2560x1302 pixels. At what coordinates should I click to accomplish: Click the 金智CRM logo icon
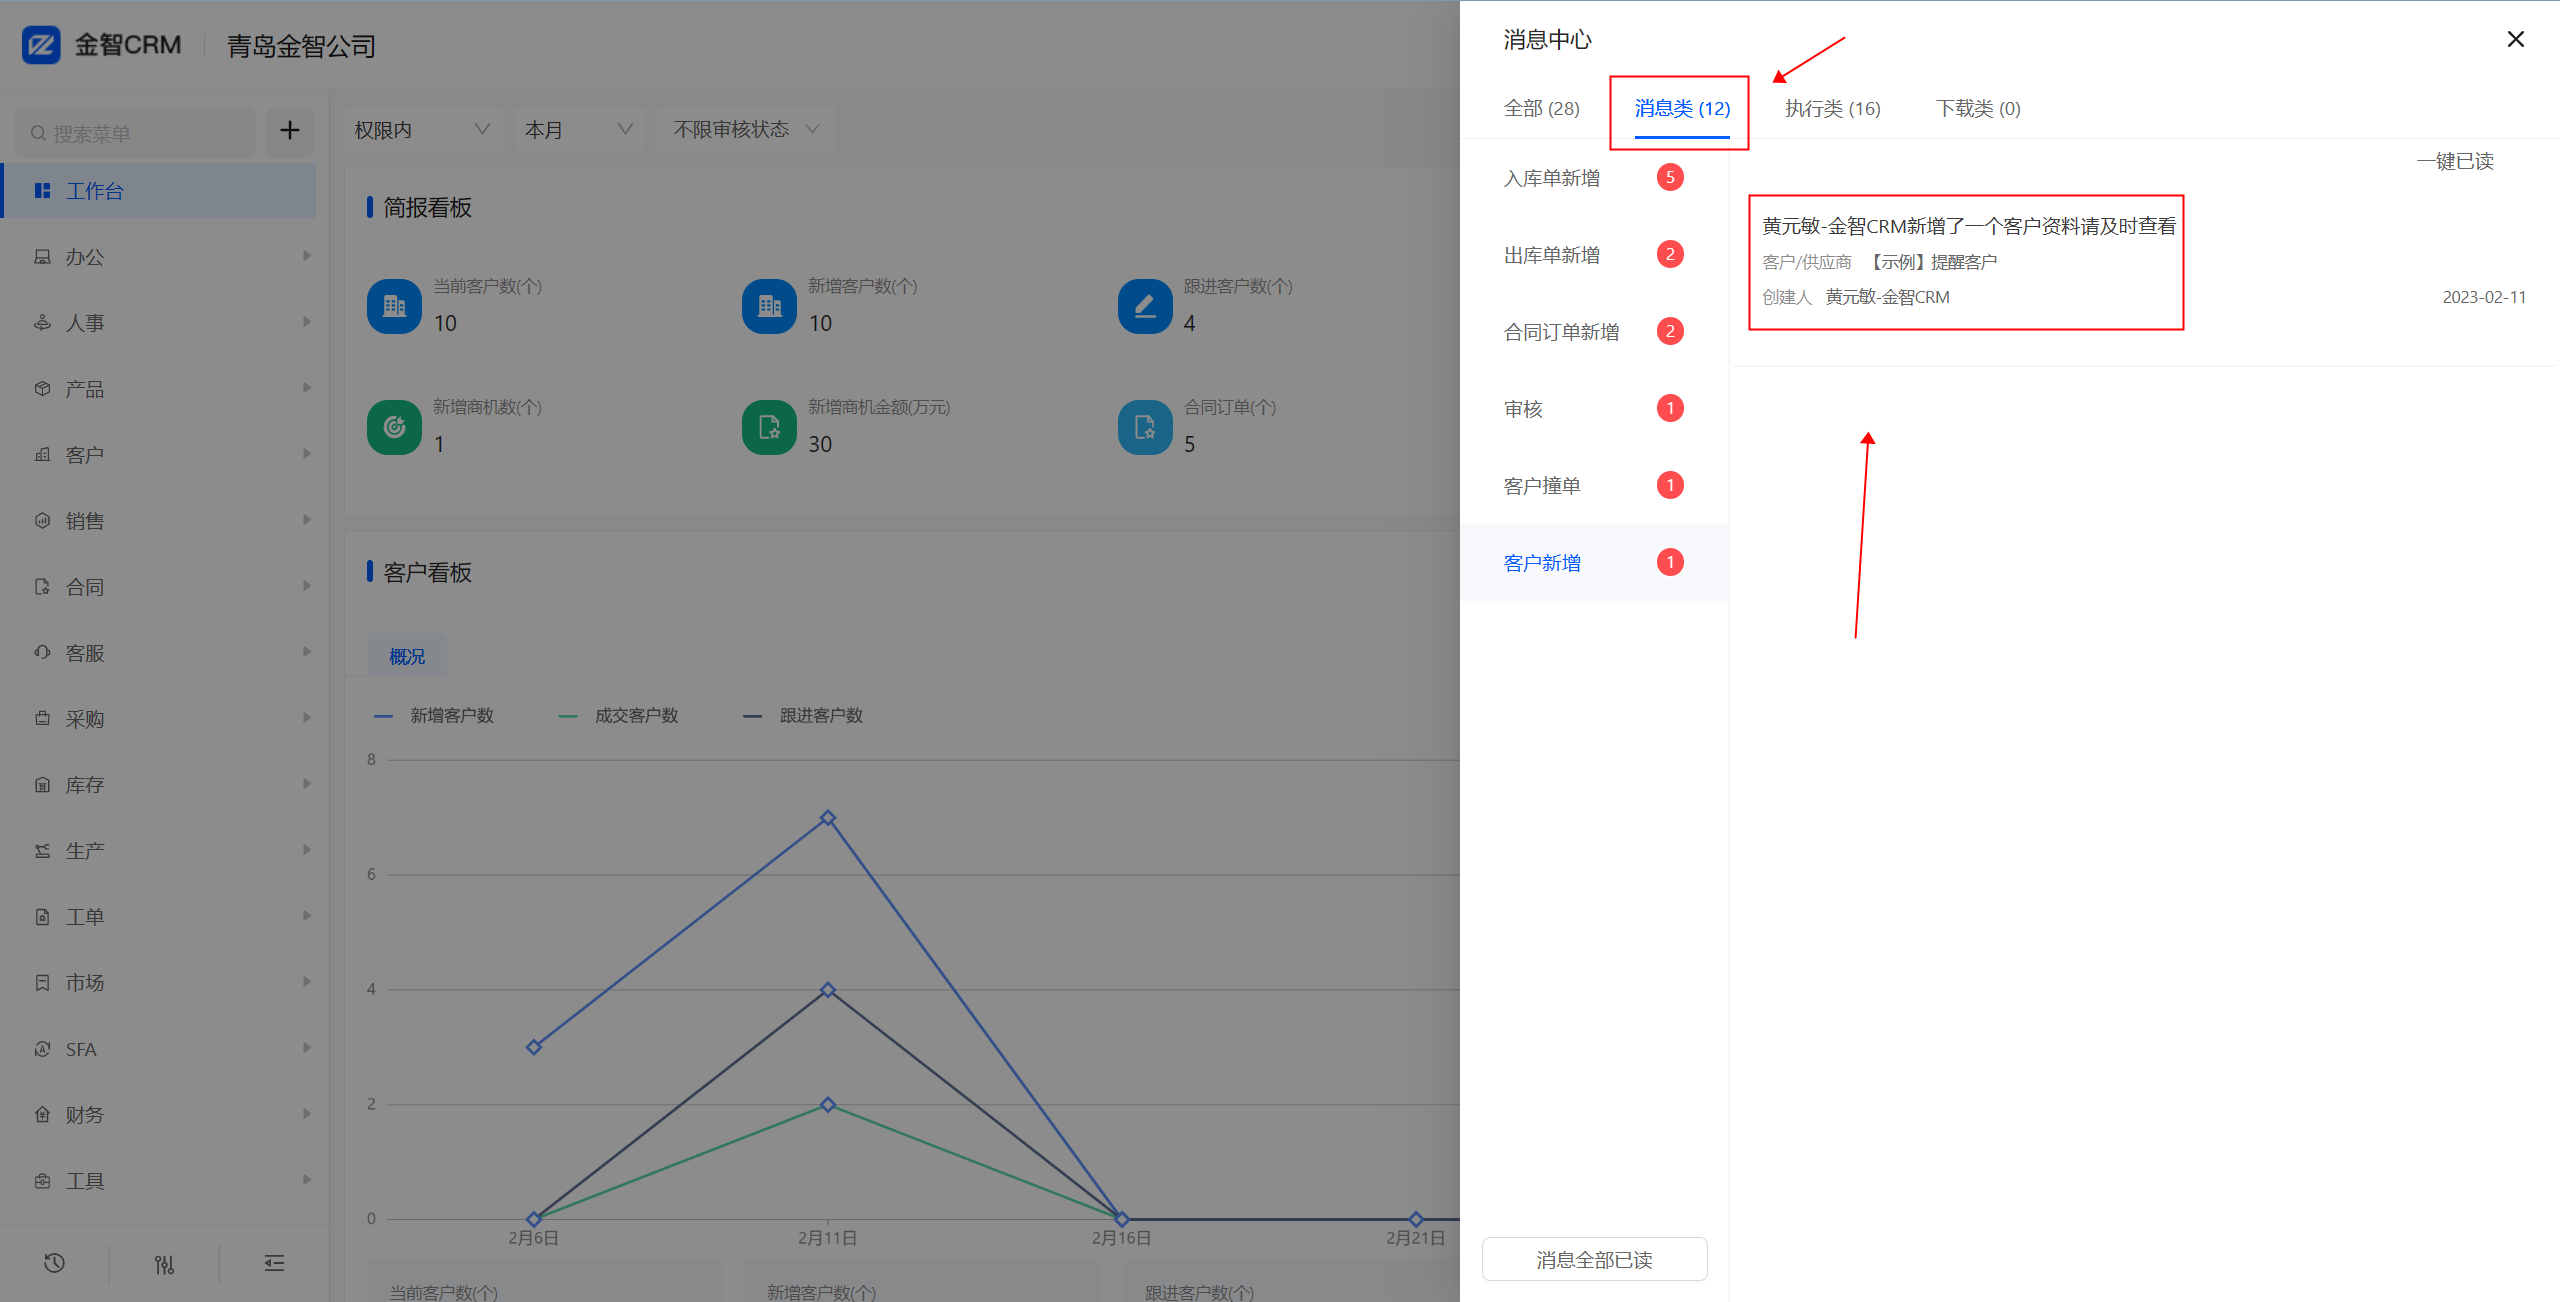(x=41, y=45)
